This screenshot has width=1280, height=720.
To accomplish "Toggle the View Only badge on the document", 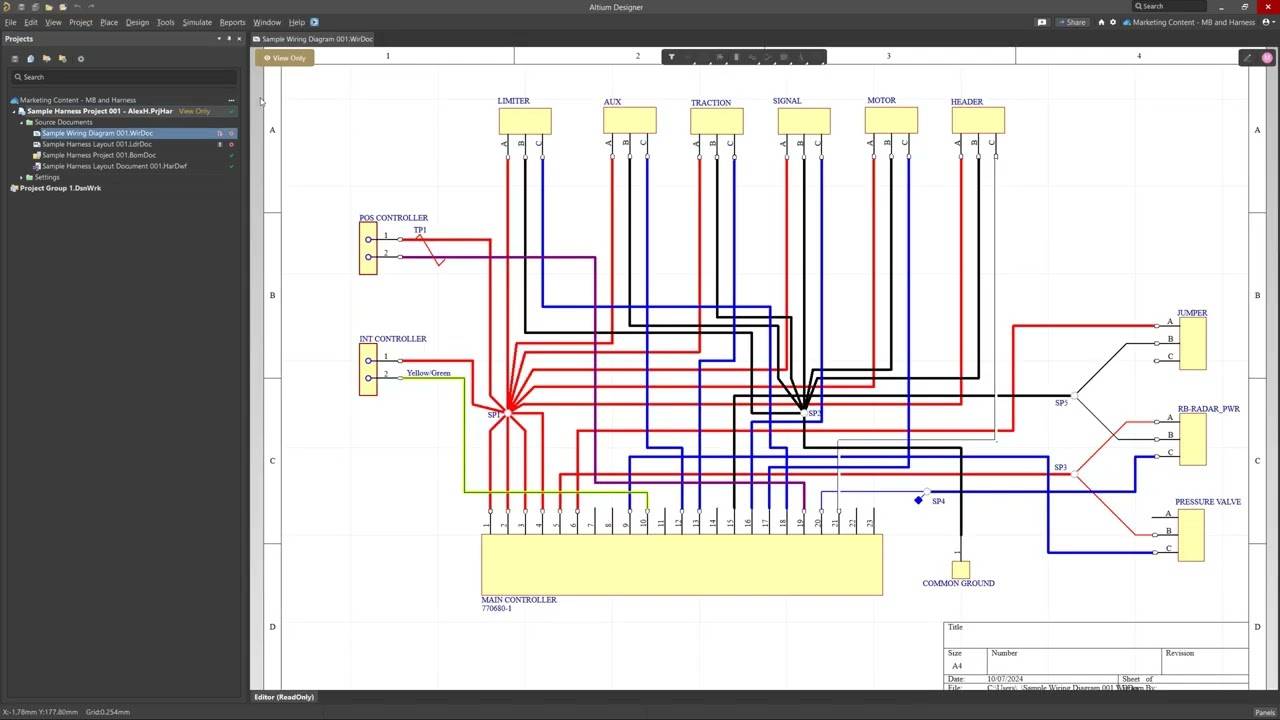I will click(x=285, y=58).
